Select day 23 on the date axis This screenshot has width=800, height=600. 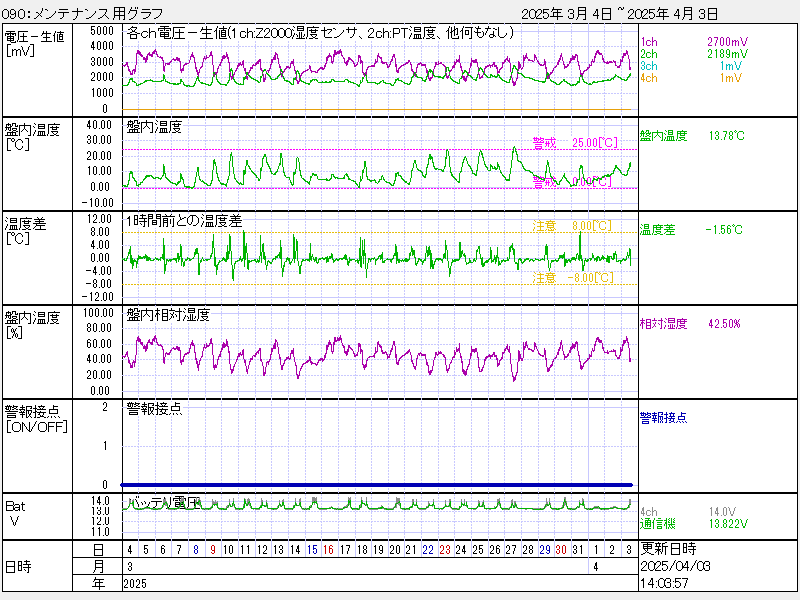click(445, 550)
